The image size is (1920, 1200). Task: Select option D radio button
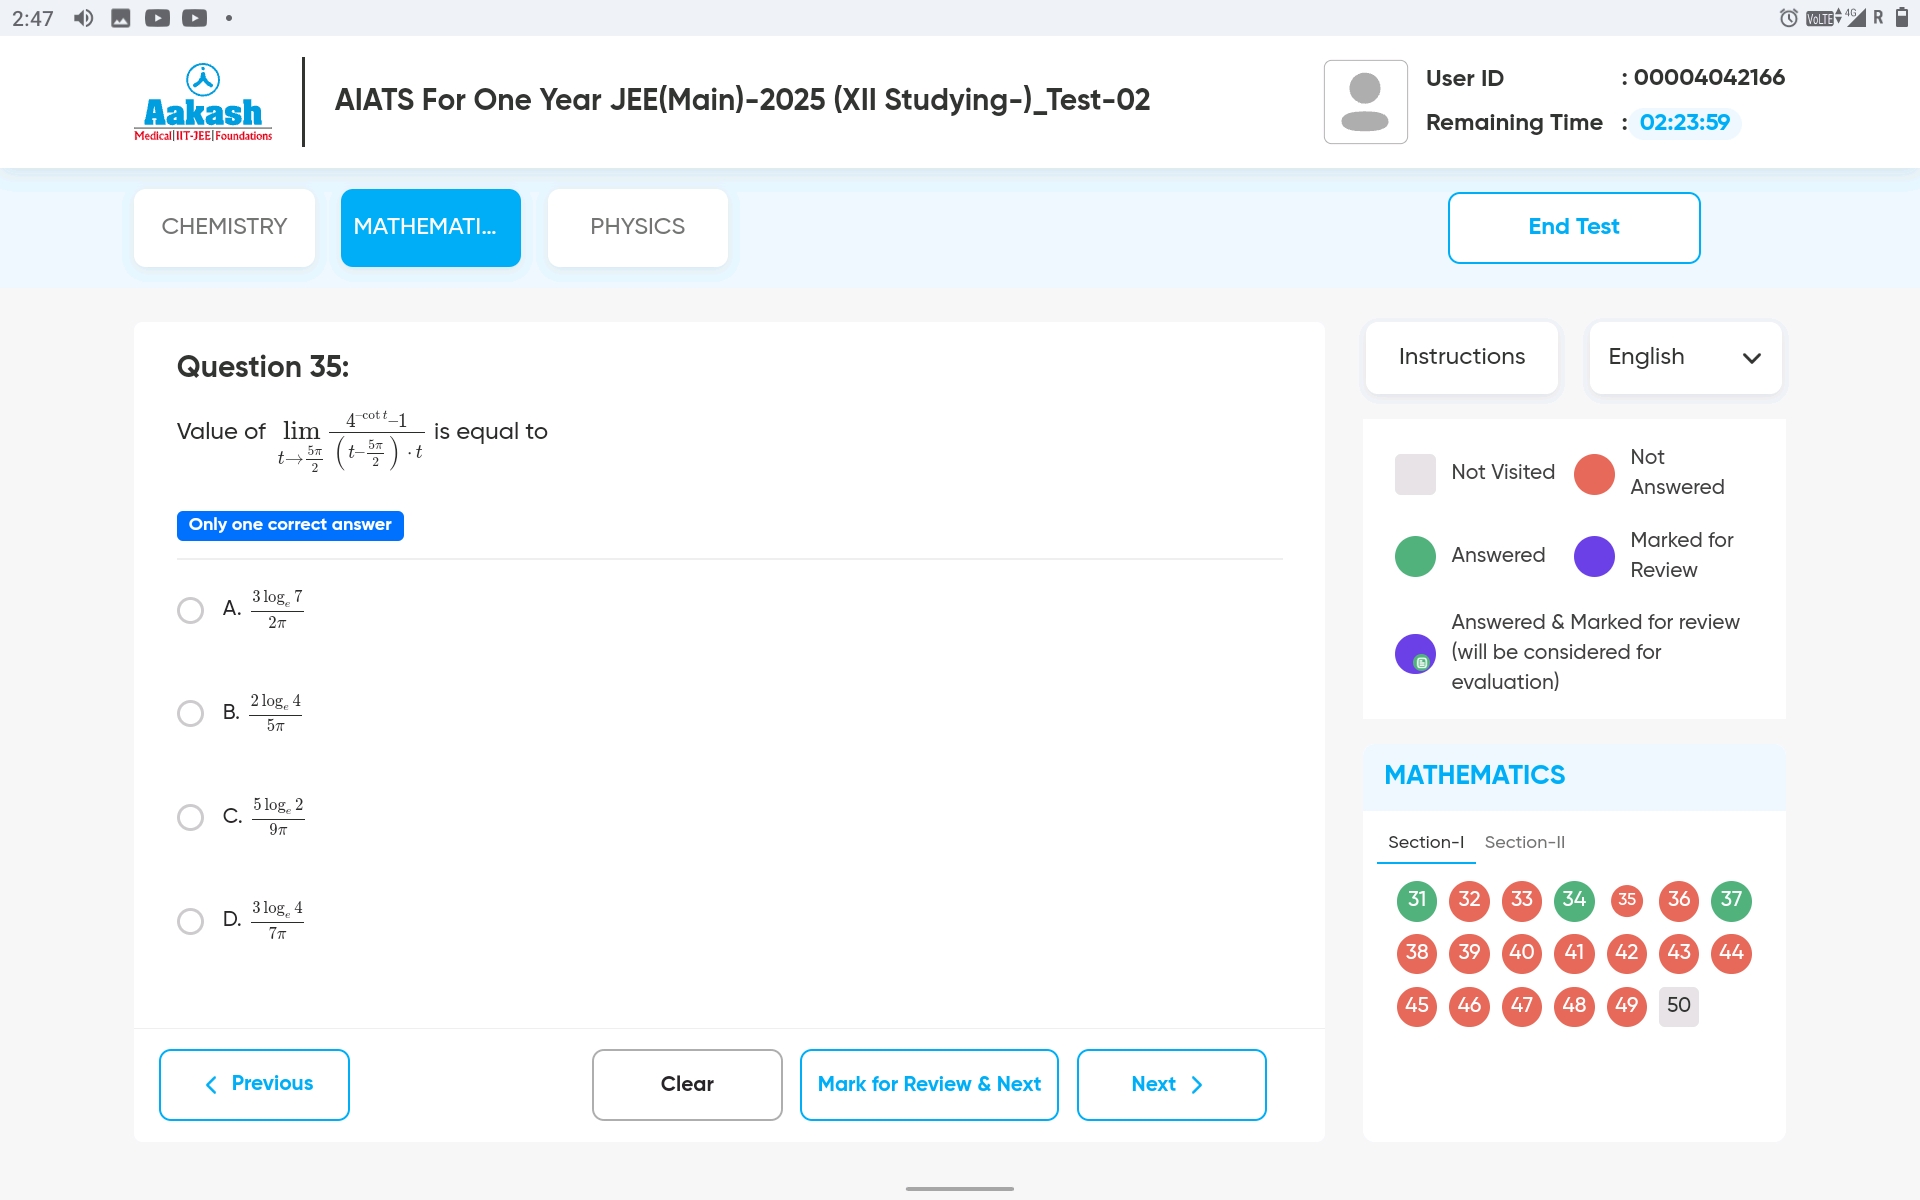[190, 921]
